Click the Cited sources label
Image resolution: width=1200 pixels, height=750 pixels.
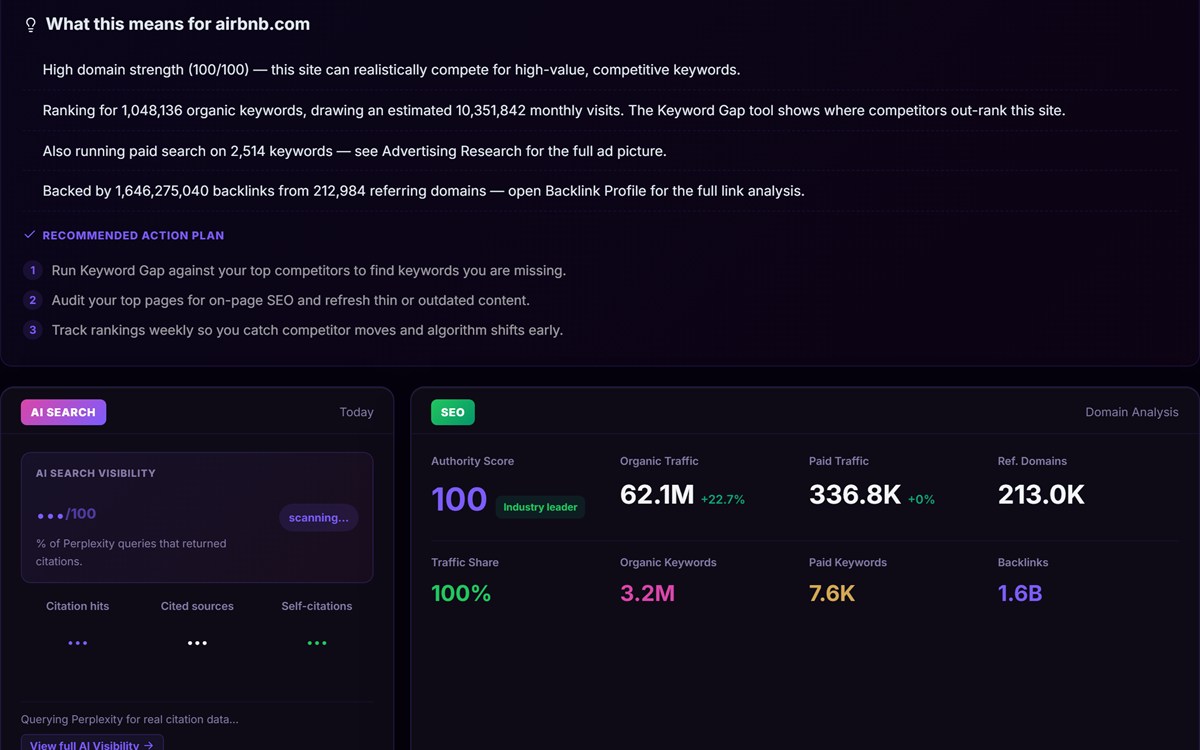click(197, 606)
